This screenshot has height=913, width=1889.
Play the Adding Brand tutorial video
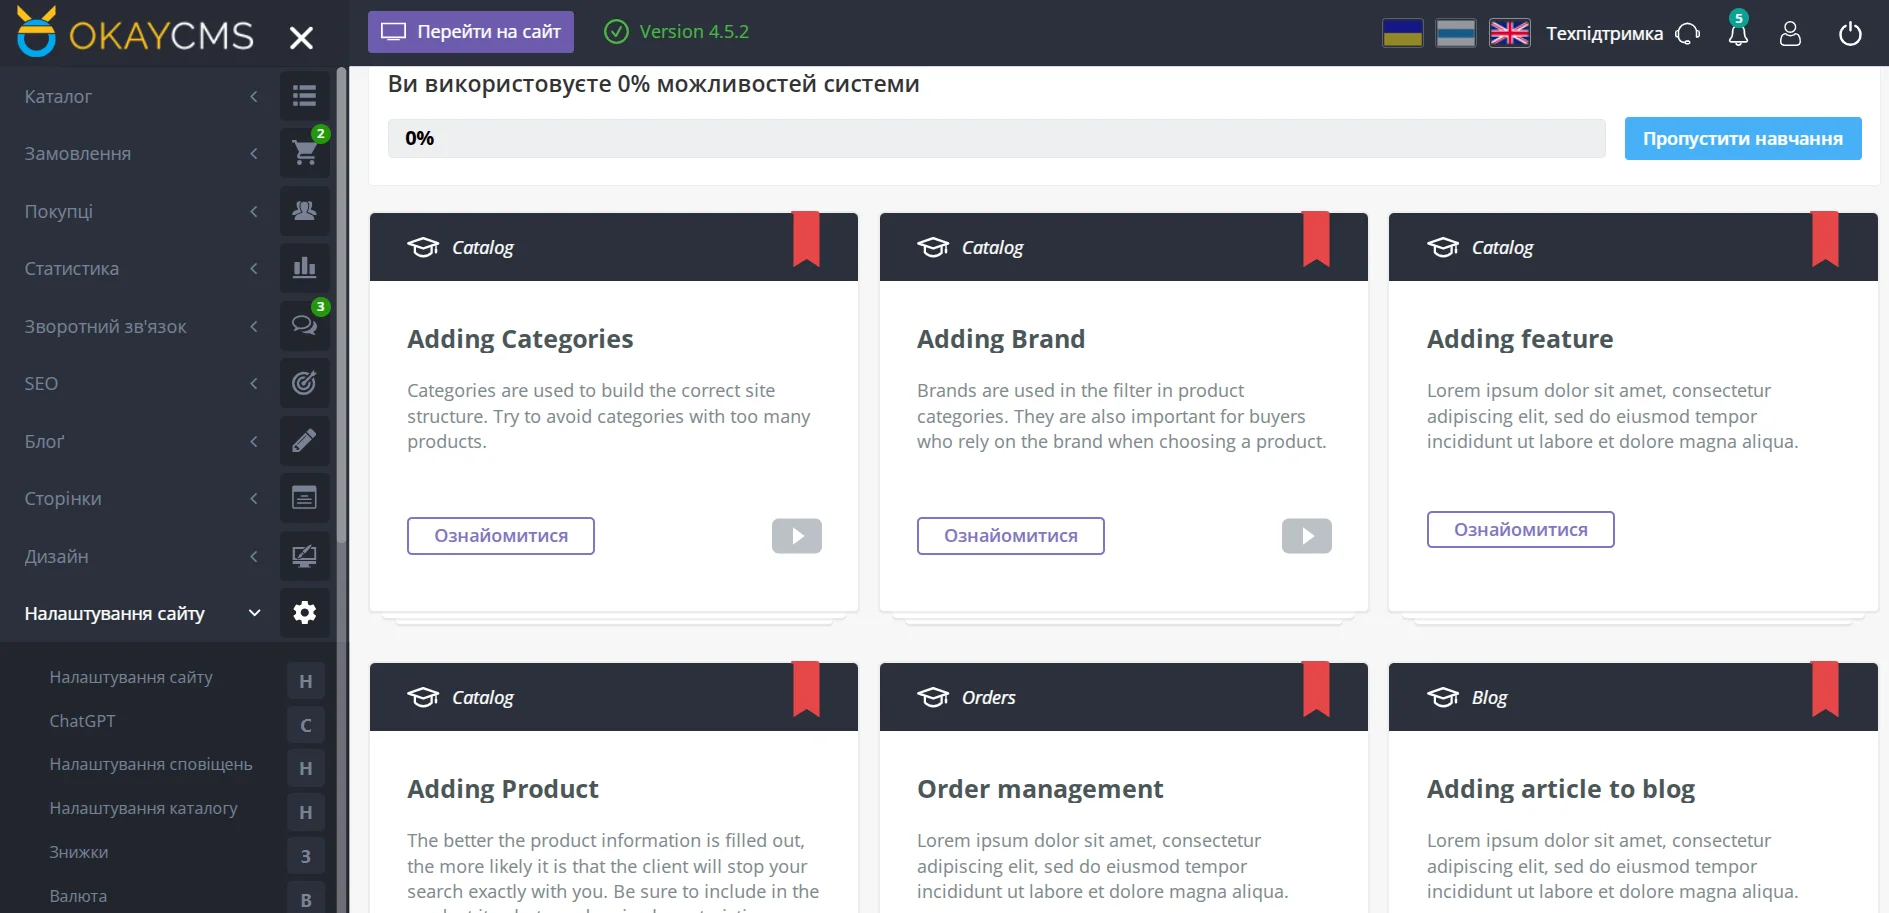point(1306,536)
